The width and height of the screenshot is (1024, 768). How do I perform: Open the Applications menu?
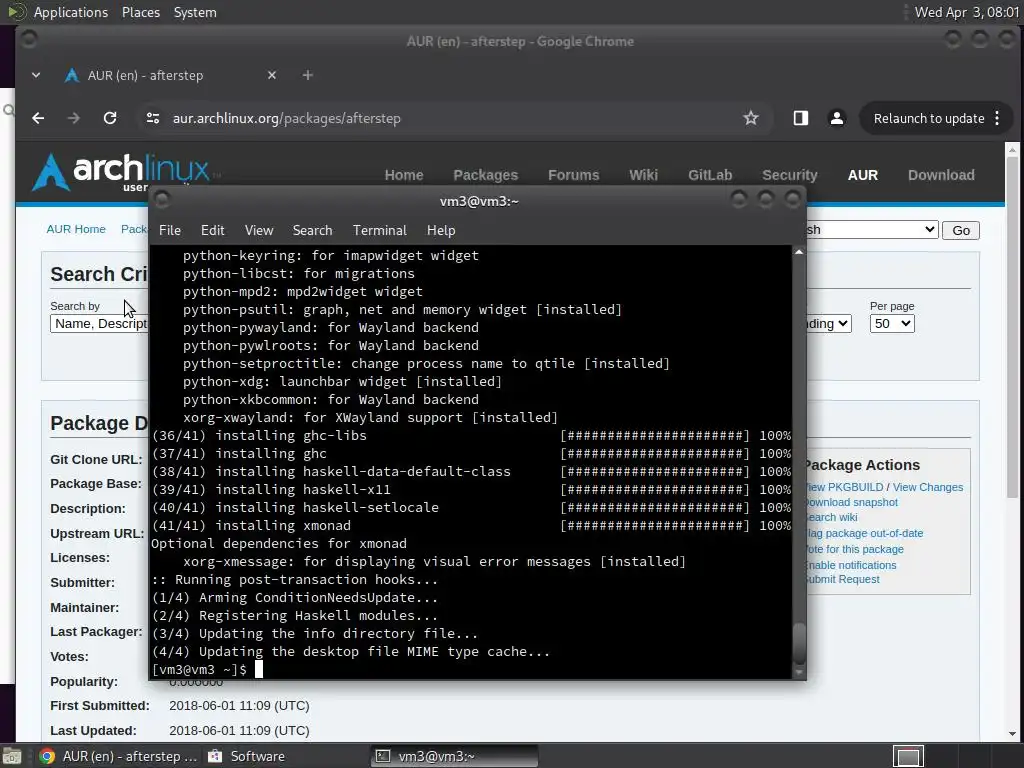tap(71, 12)
